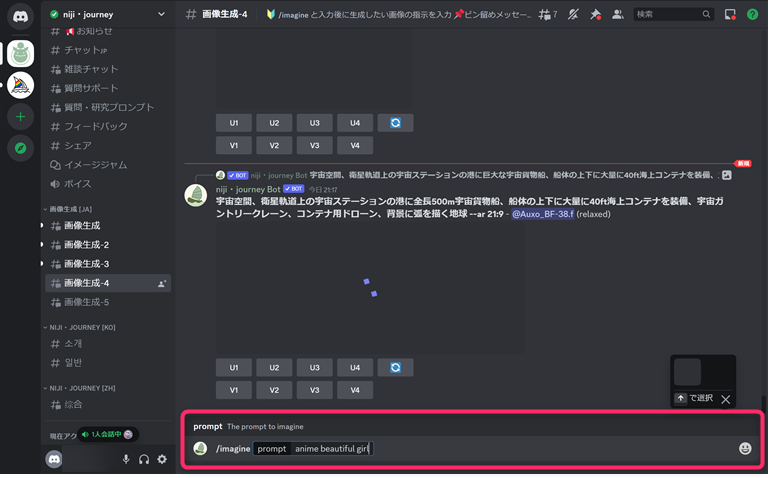
Task: Open emoji picker smiley icon
Action: 745,449
